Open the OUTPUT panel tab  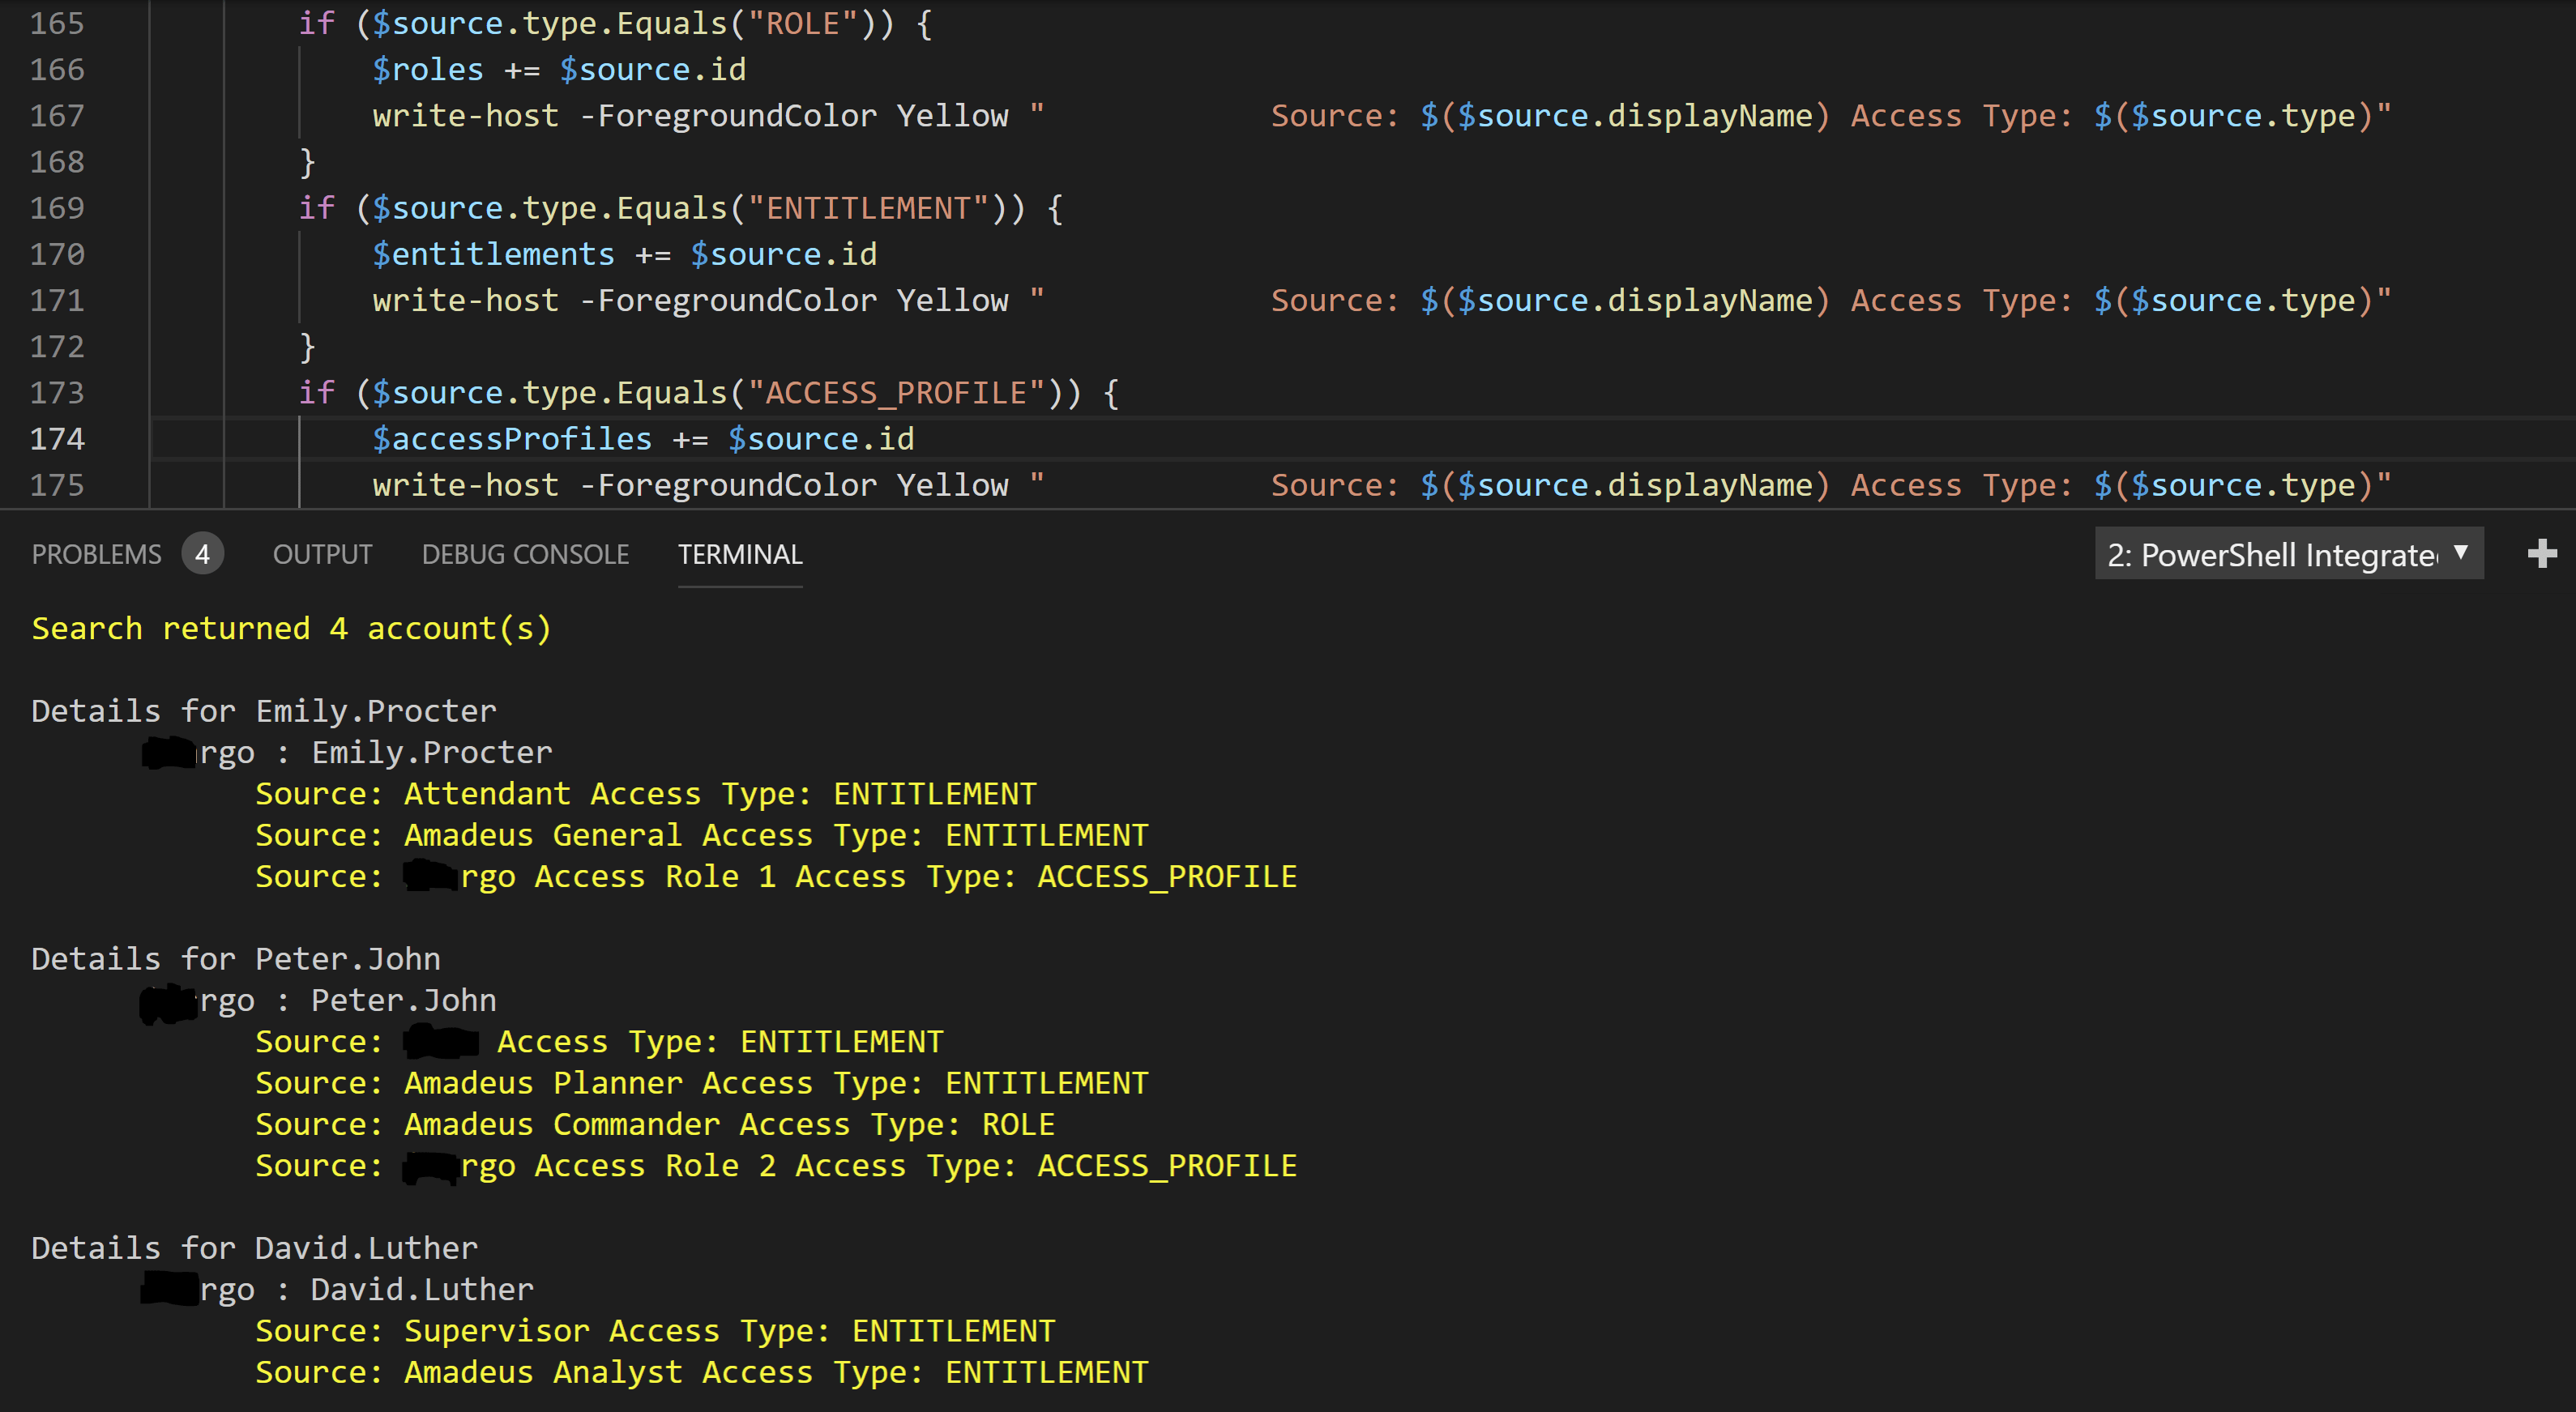tap(322, 555)
